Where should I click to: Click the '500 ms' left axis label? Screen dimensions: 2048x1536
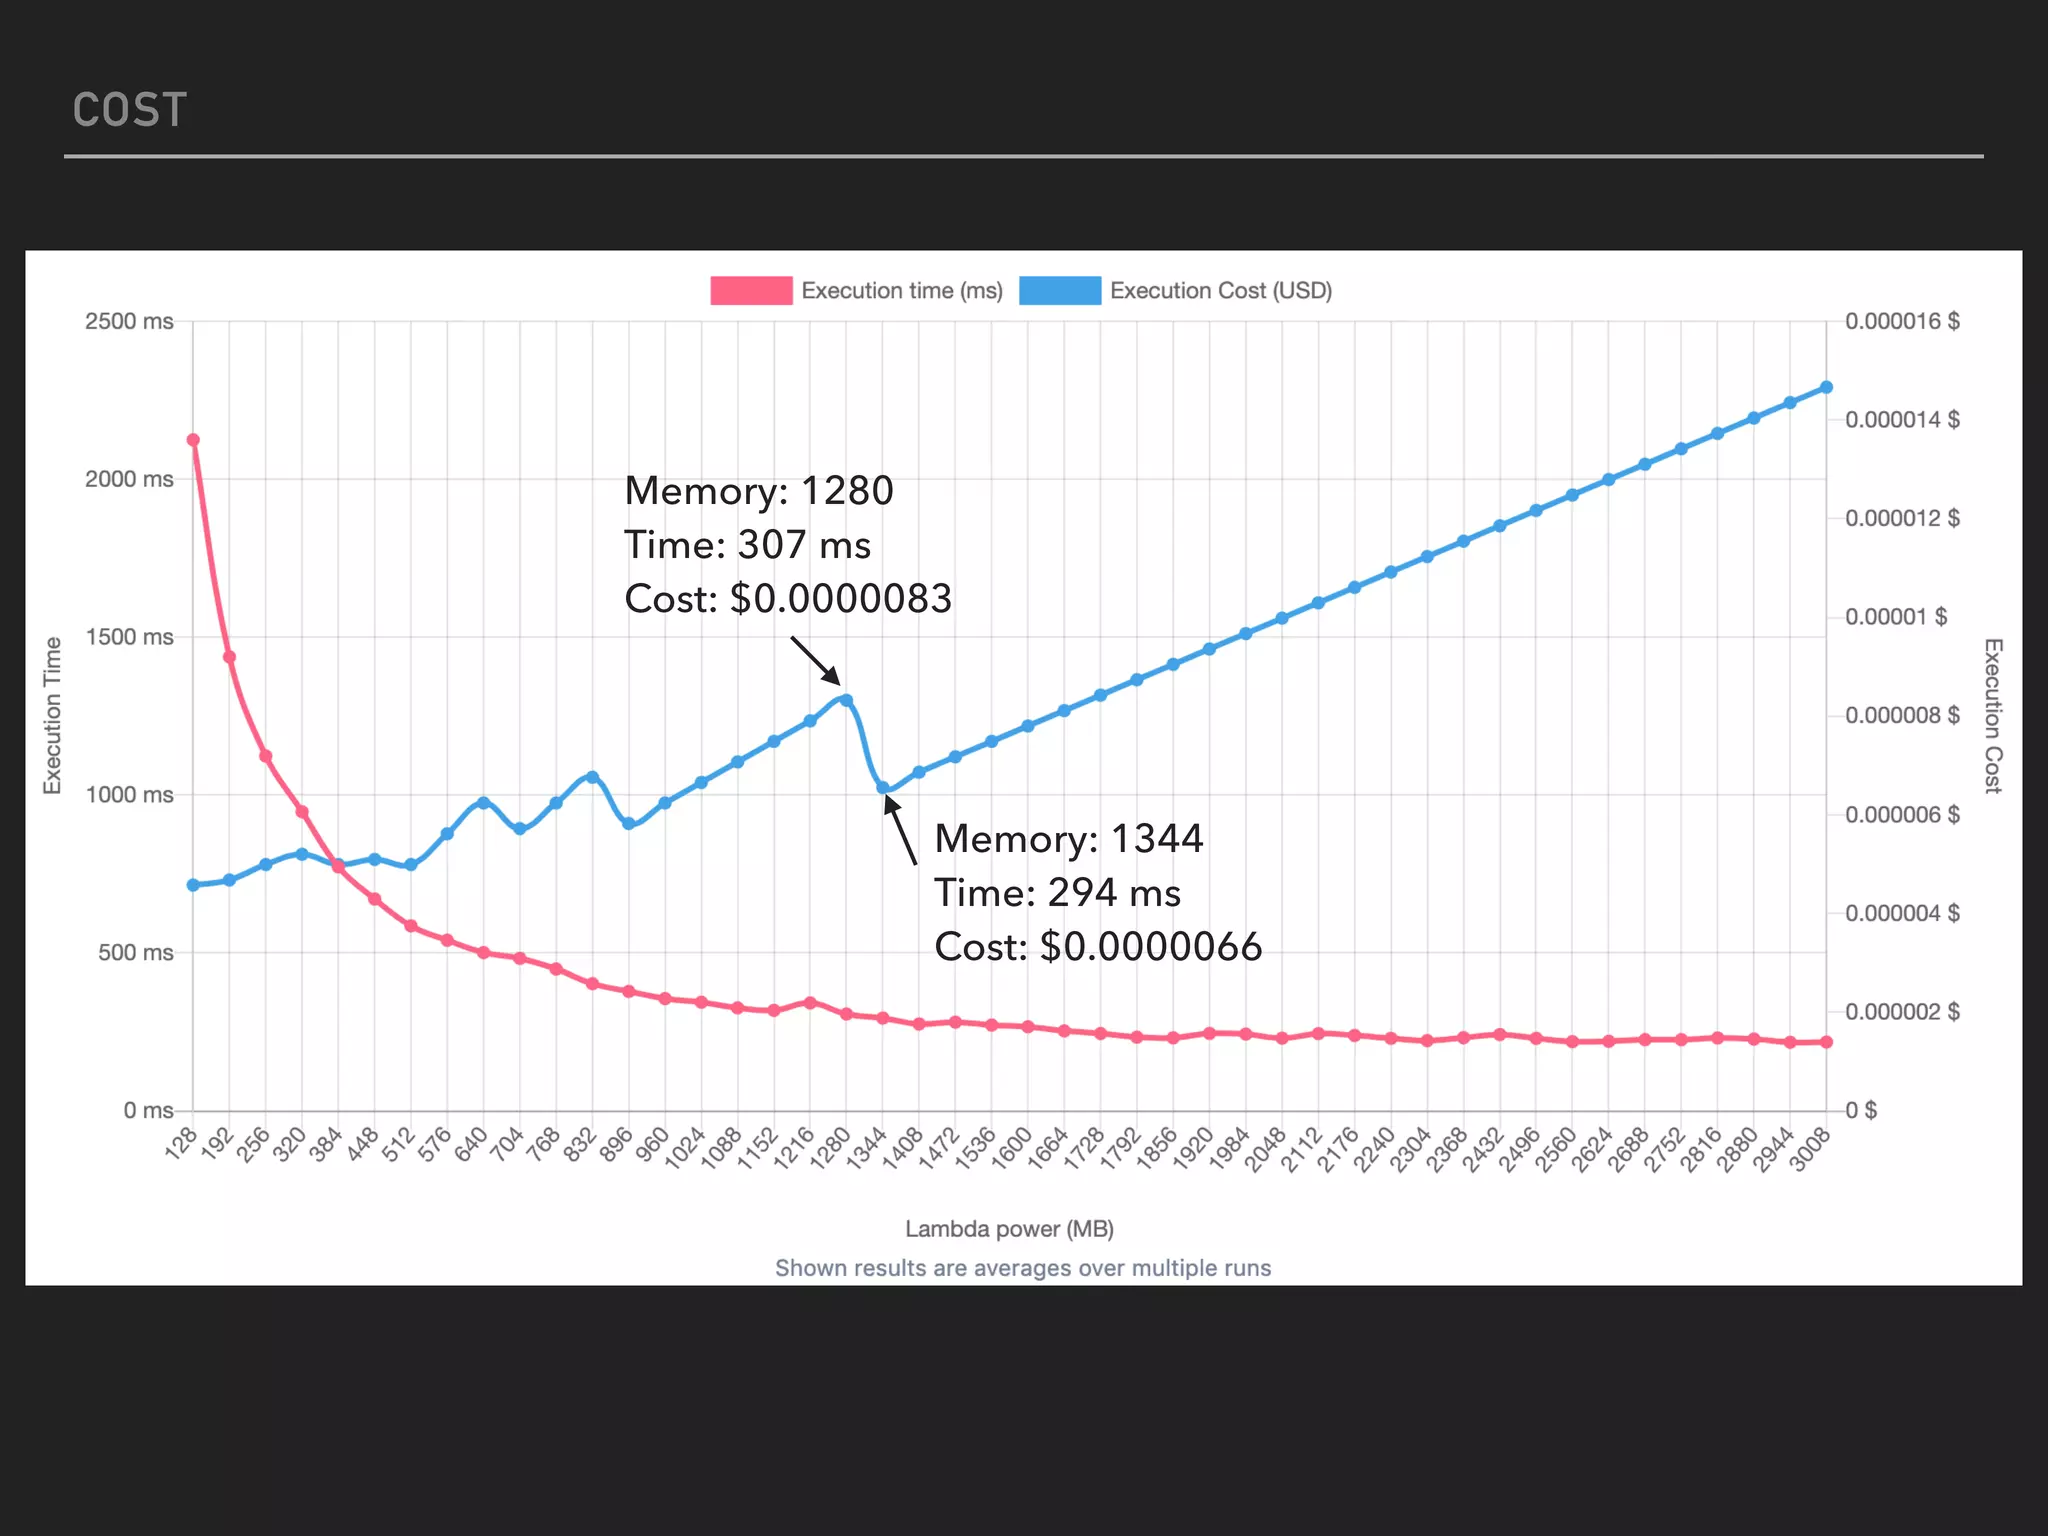136,953
